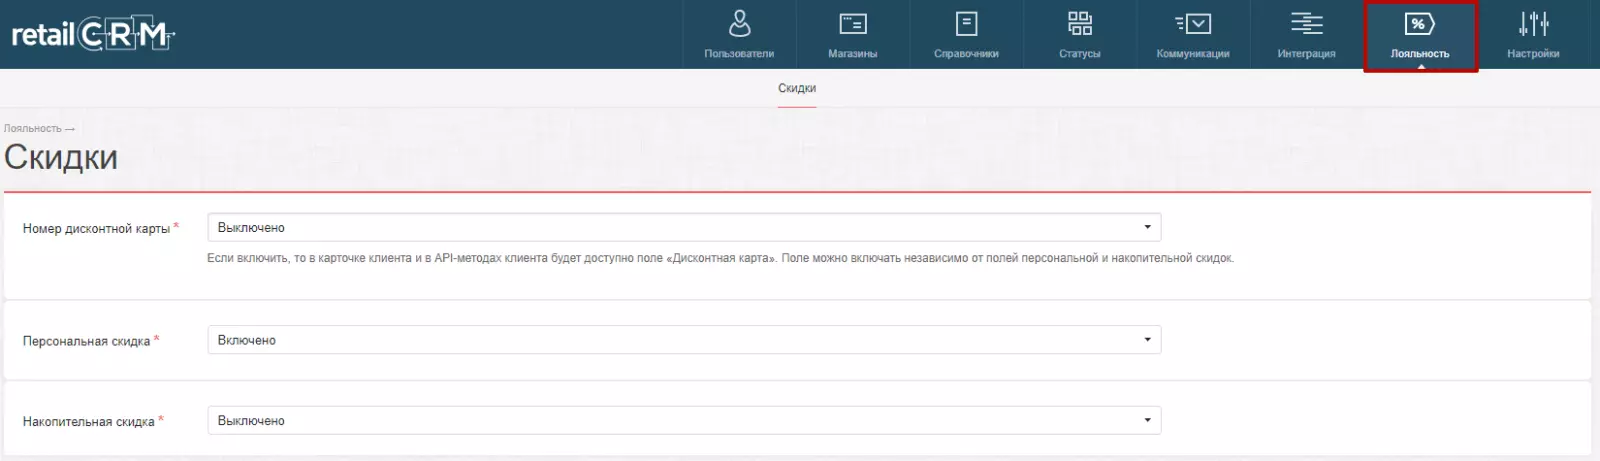Viewport: 1600px width, 461px height.
Task: Open the Магазины stores section icon
Action: [x=853, y=24]
